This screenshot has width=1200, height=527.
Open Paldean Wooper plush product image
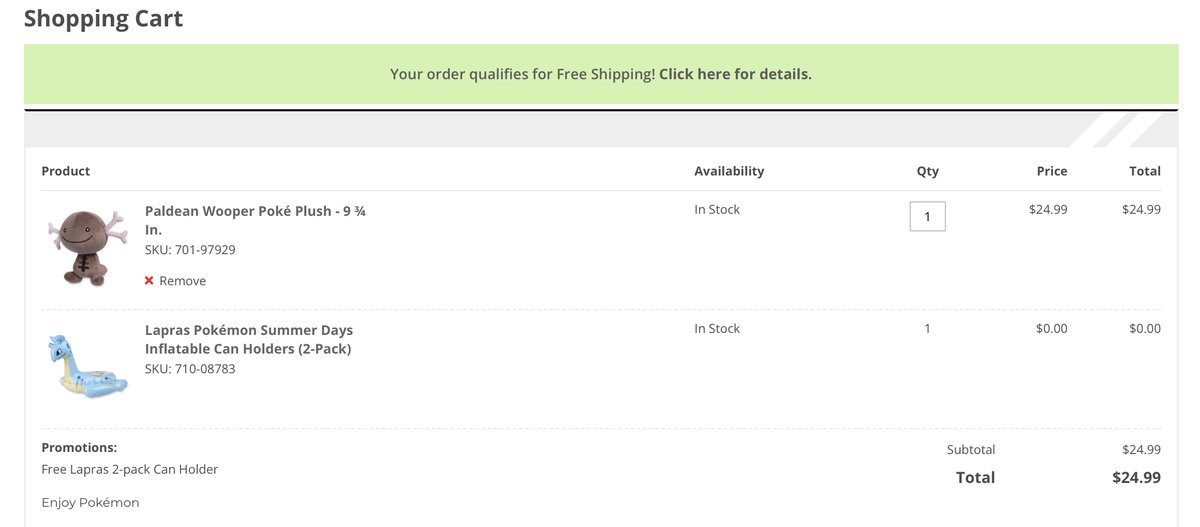coord(88,246)
